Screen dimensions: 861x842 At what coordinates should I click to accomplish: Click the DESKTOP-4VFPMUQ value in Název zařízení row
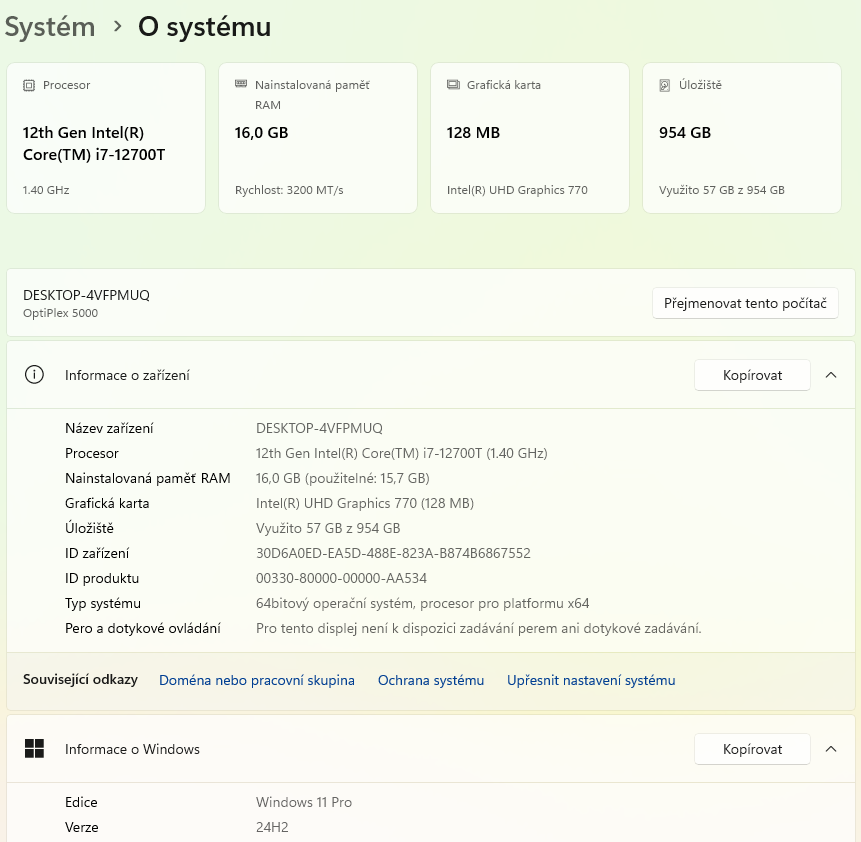point(319,428)
